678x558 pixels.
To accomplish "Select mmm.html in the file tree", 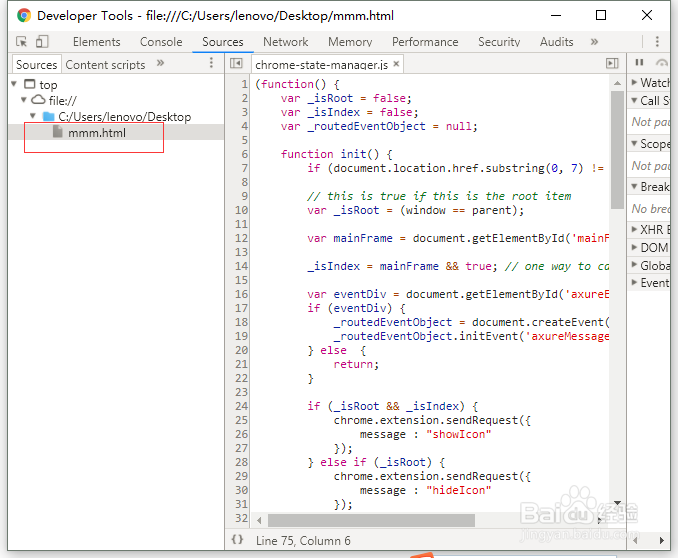I will click(x=116, y=132).
